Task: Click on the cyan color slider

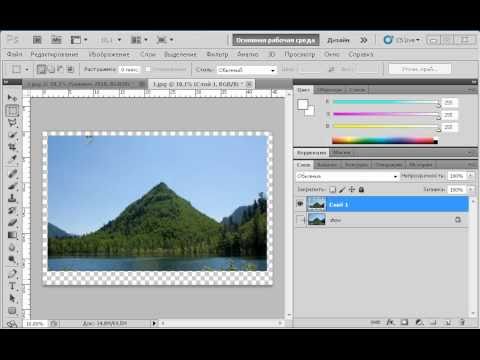Action: pyautogui.click(x=386, y=102)
